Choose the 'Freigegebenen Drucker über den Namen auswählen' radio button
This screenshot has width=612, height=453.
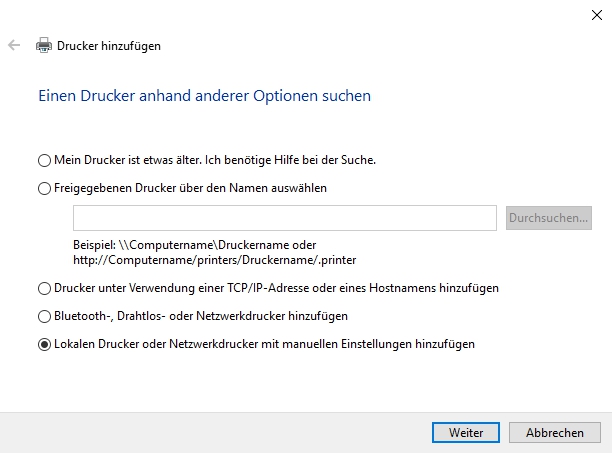point(43,188)
